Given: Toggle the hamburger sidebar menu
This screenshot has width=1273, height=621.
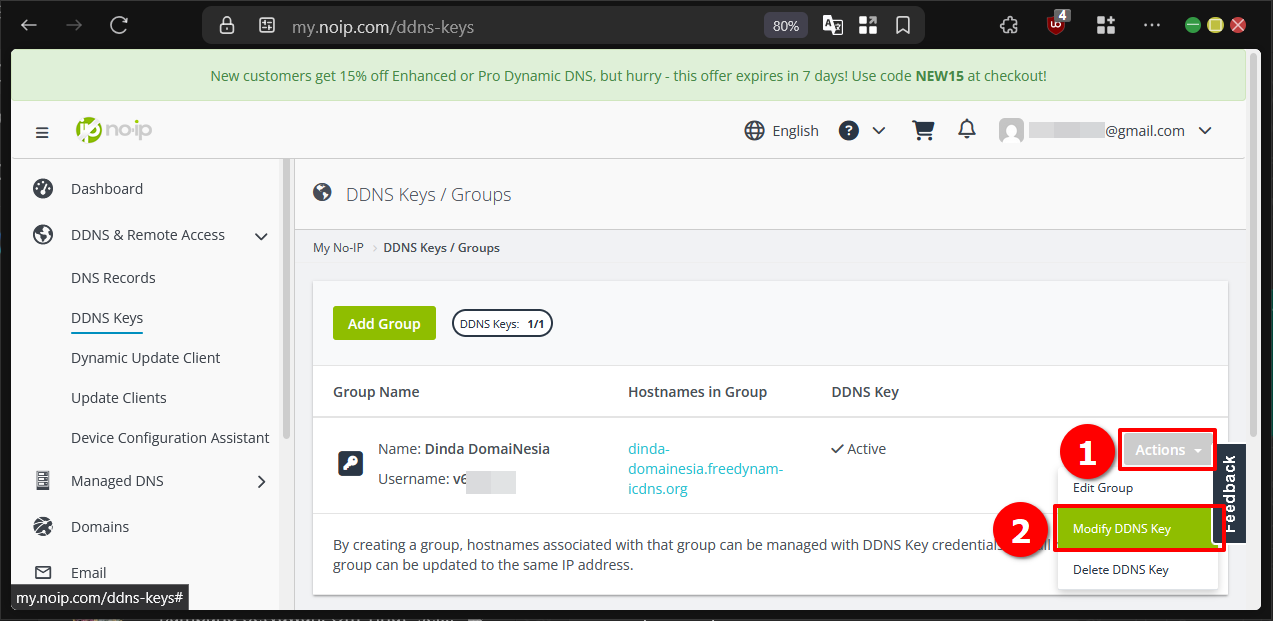Looking at the screenshot, I should pos(42,132).
